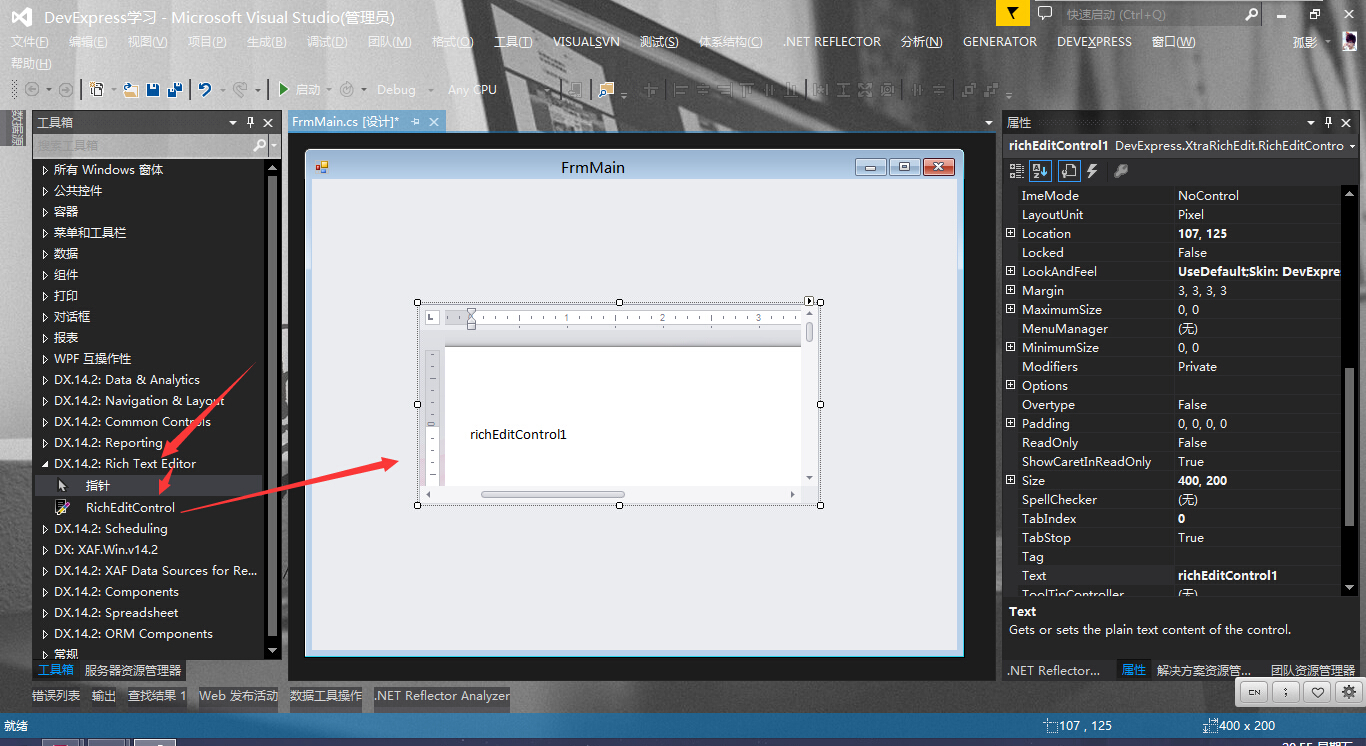Click the Undo arrow icon

click(204, 89)
